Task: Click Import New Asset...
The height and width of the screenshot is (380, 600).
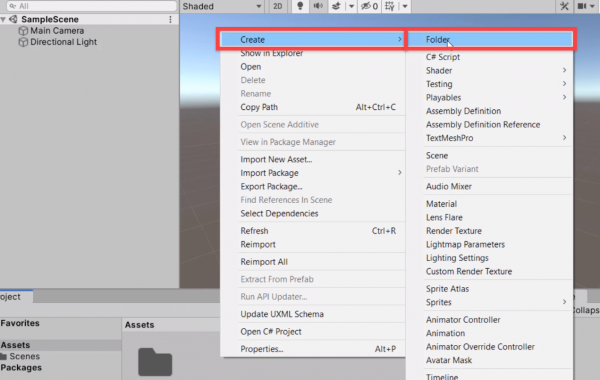Action: click(276, 159)
